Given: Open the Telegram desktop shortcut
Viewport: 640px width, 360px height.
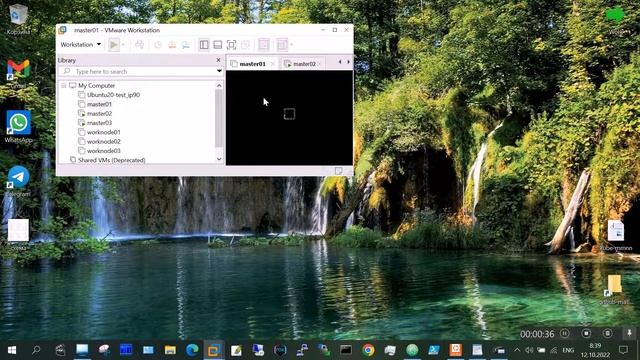Looking at the screenshot, I should tap(18, 181).
